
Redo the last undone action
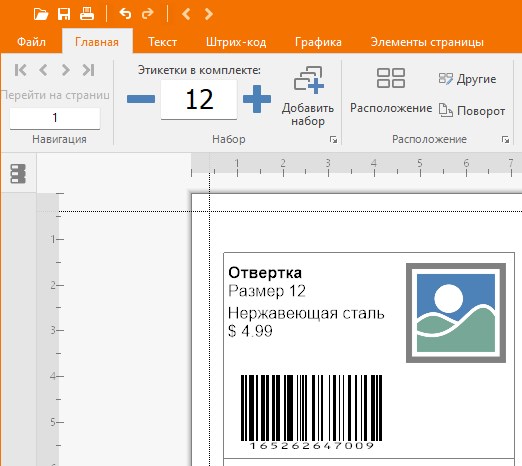tap(147, 14)
